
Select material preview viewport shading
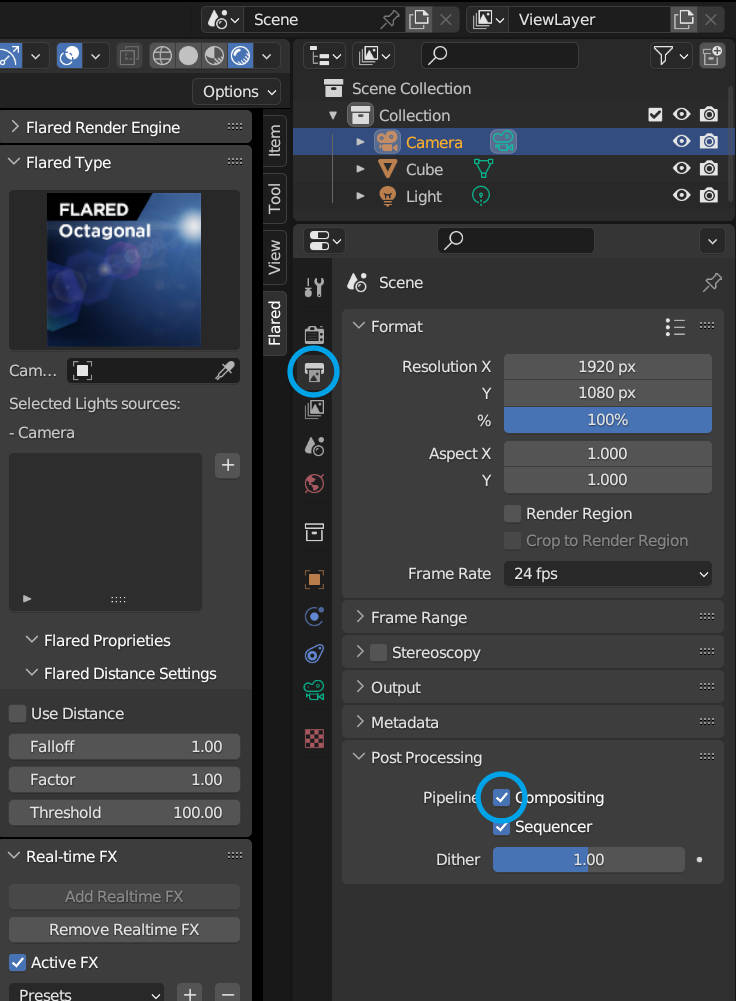(x=214, y=56)
